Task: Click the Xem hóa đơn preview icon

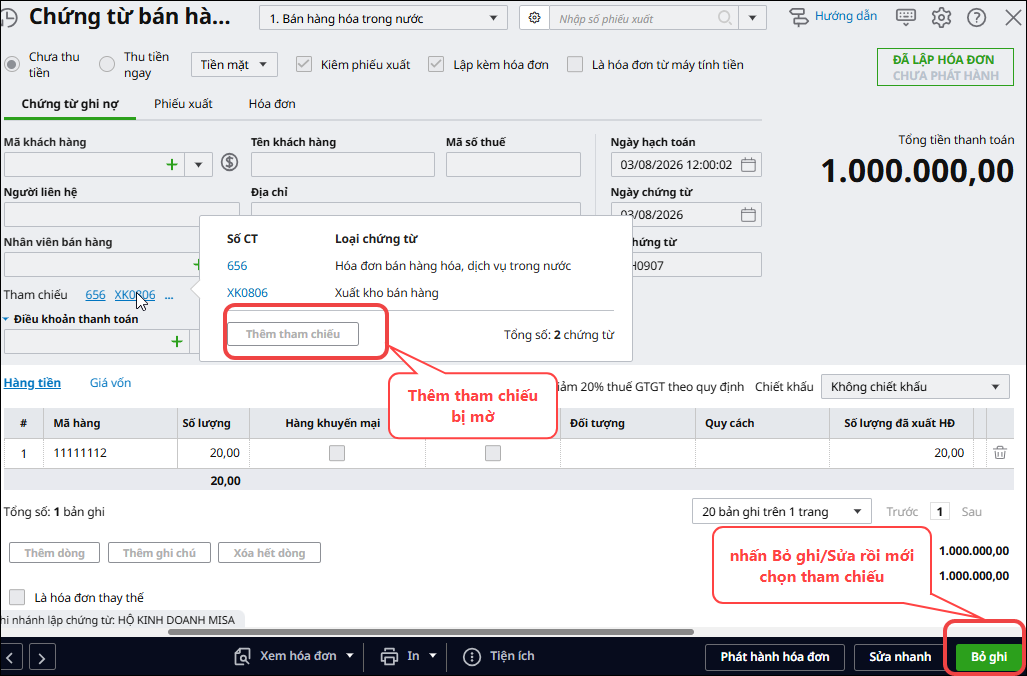Action: click(242, 656)
